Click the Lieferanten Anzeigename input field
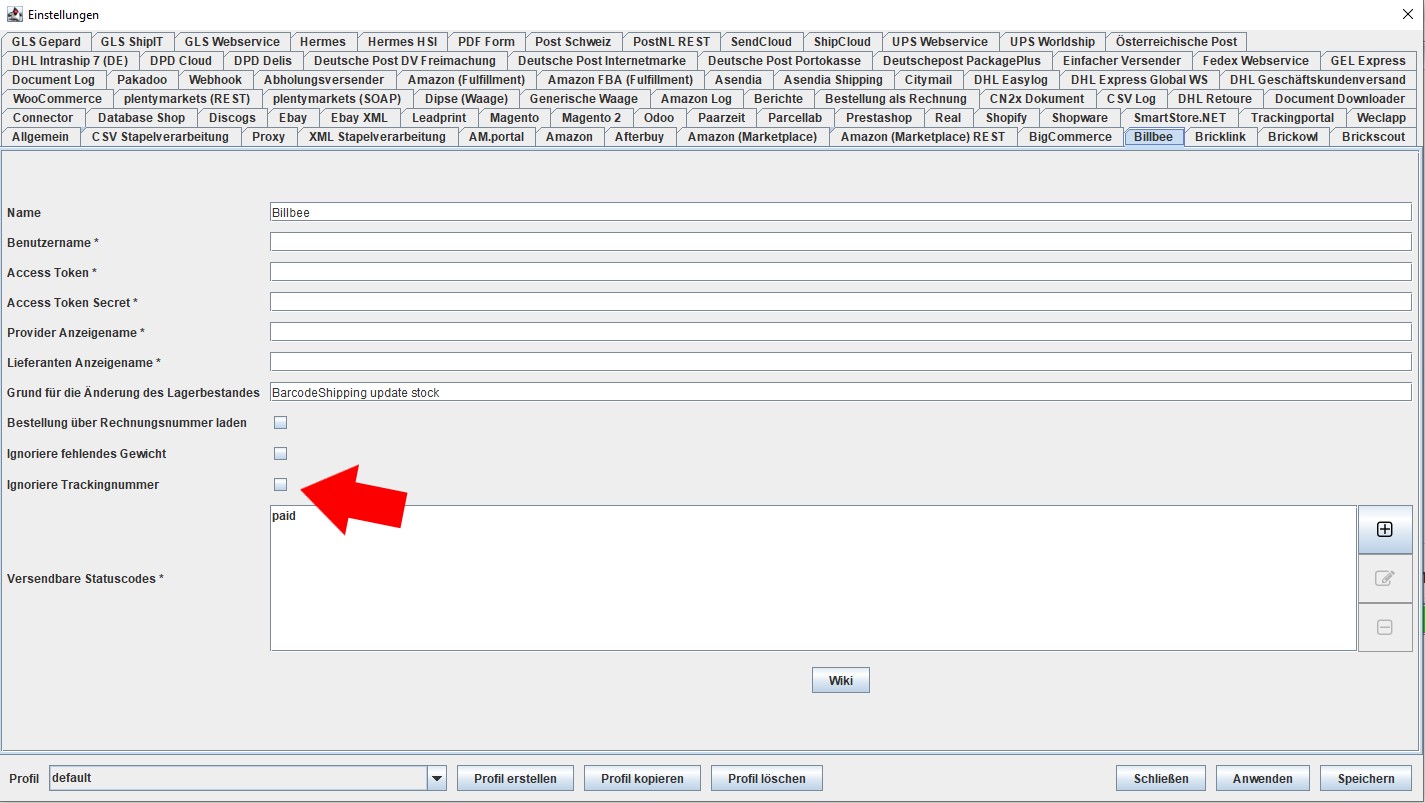 coord(841,362)
